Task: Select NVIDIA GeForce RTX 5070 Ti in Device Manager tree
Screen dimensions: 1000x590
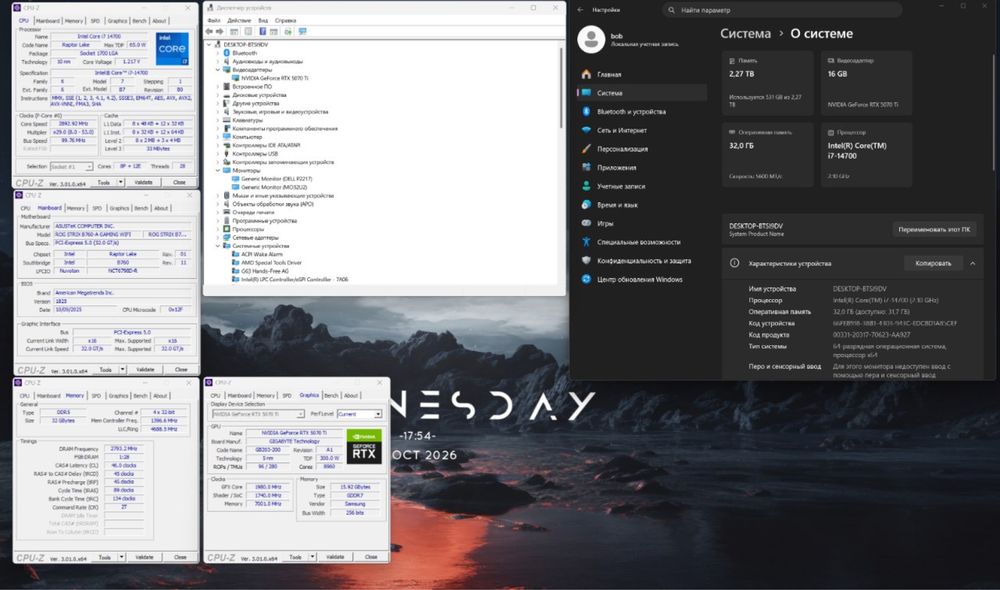Action: pos(274,78)
